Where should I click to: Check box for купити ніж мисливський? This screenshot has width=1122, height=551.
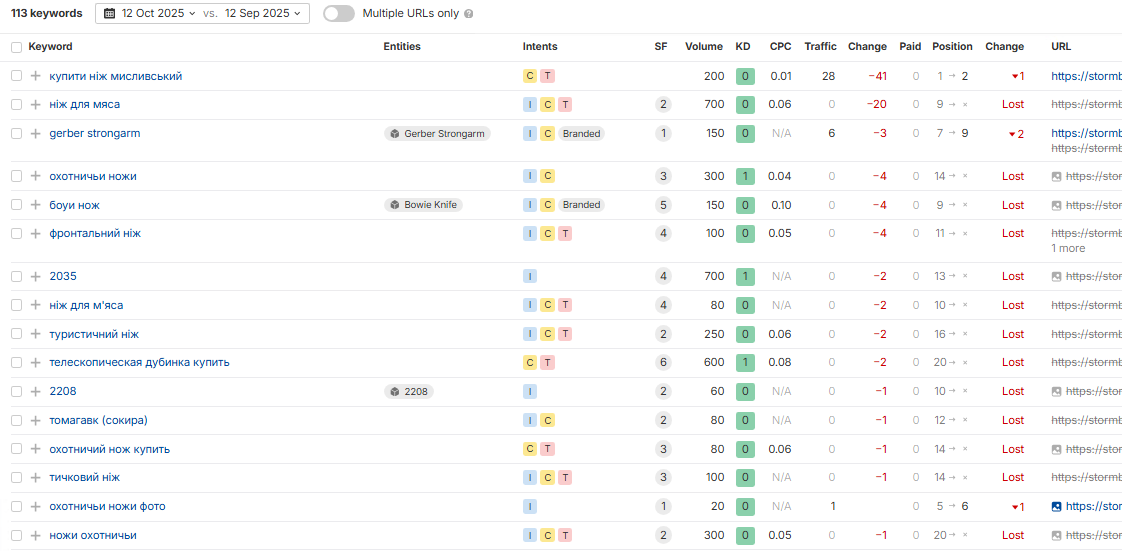(16, 76)
